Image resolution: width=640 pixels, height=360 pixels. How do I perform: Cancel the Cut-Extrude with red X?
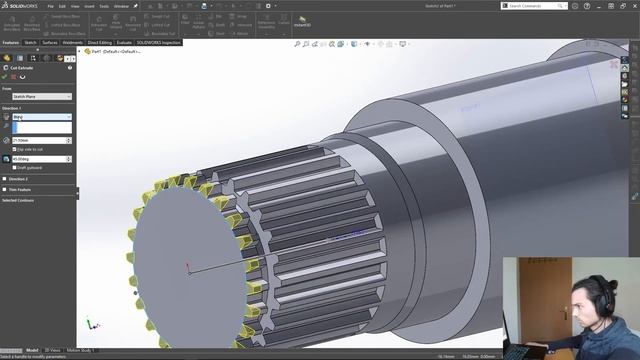13,77
